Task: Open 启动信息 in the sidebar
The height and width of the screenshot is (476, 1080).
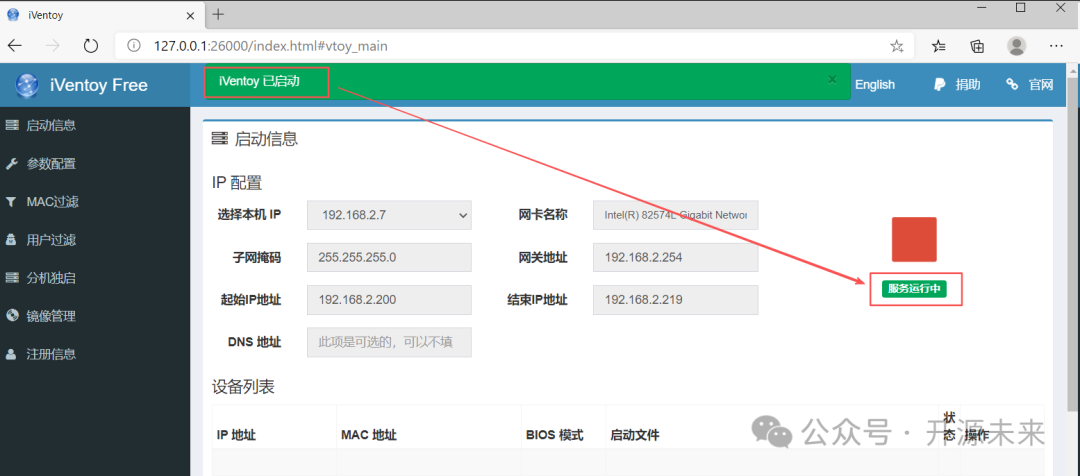Action: coord(50,125)
